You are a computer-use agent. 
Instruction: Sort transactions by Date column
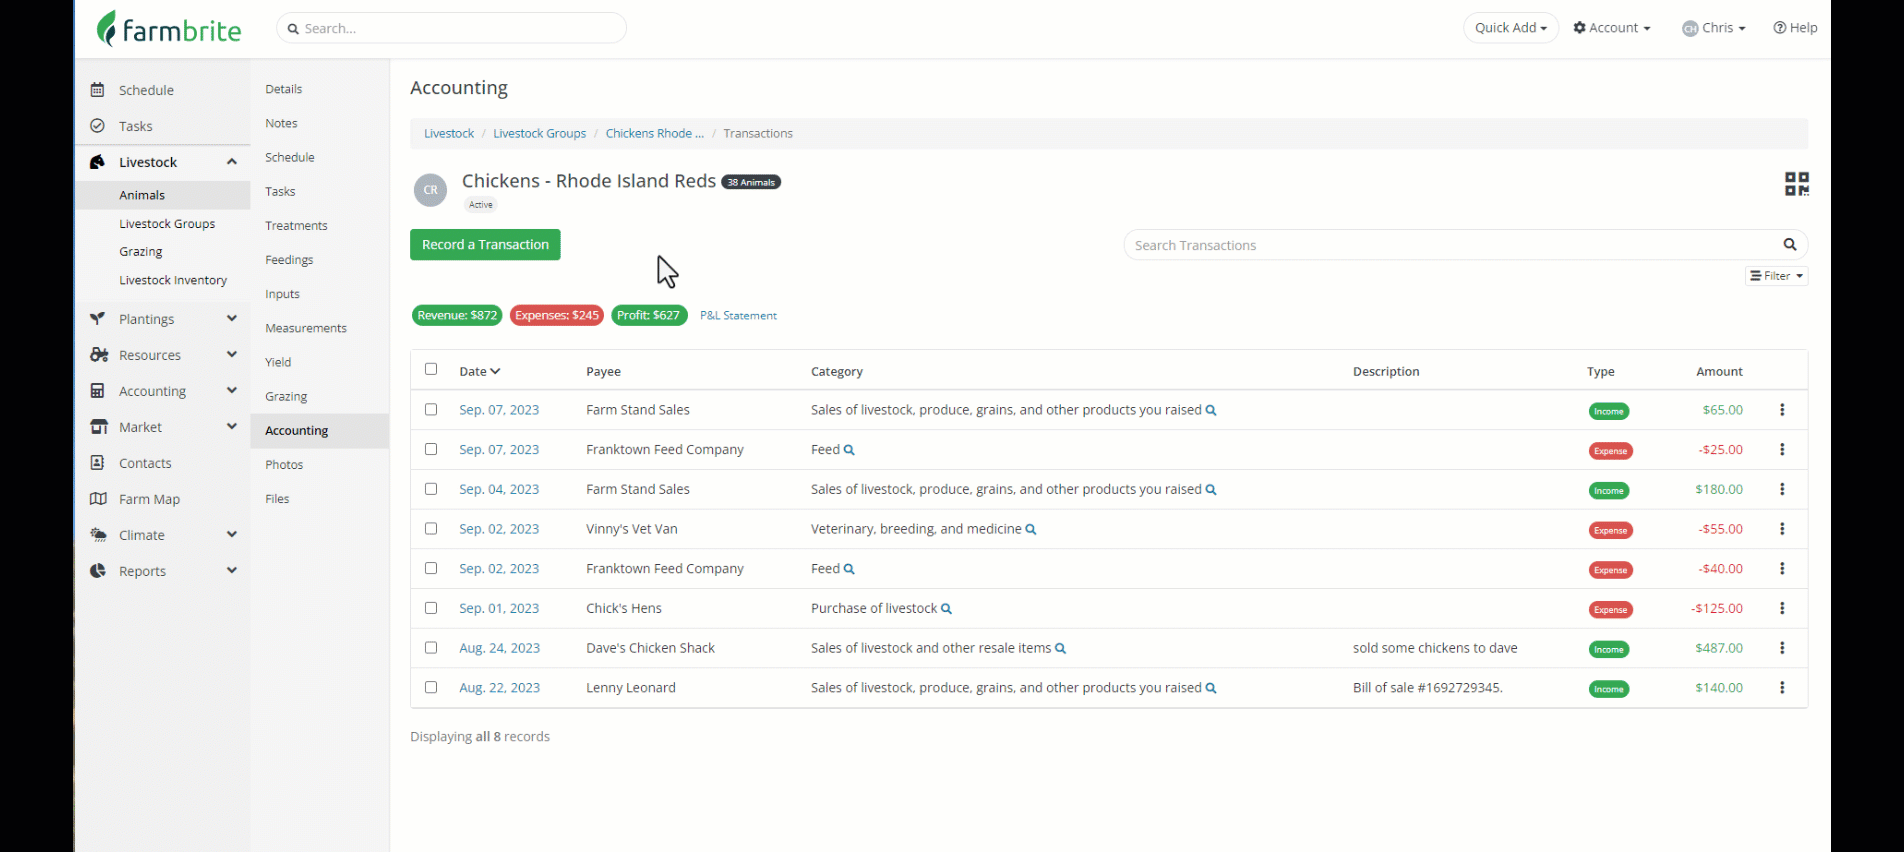[x=480, y=372]
